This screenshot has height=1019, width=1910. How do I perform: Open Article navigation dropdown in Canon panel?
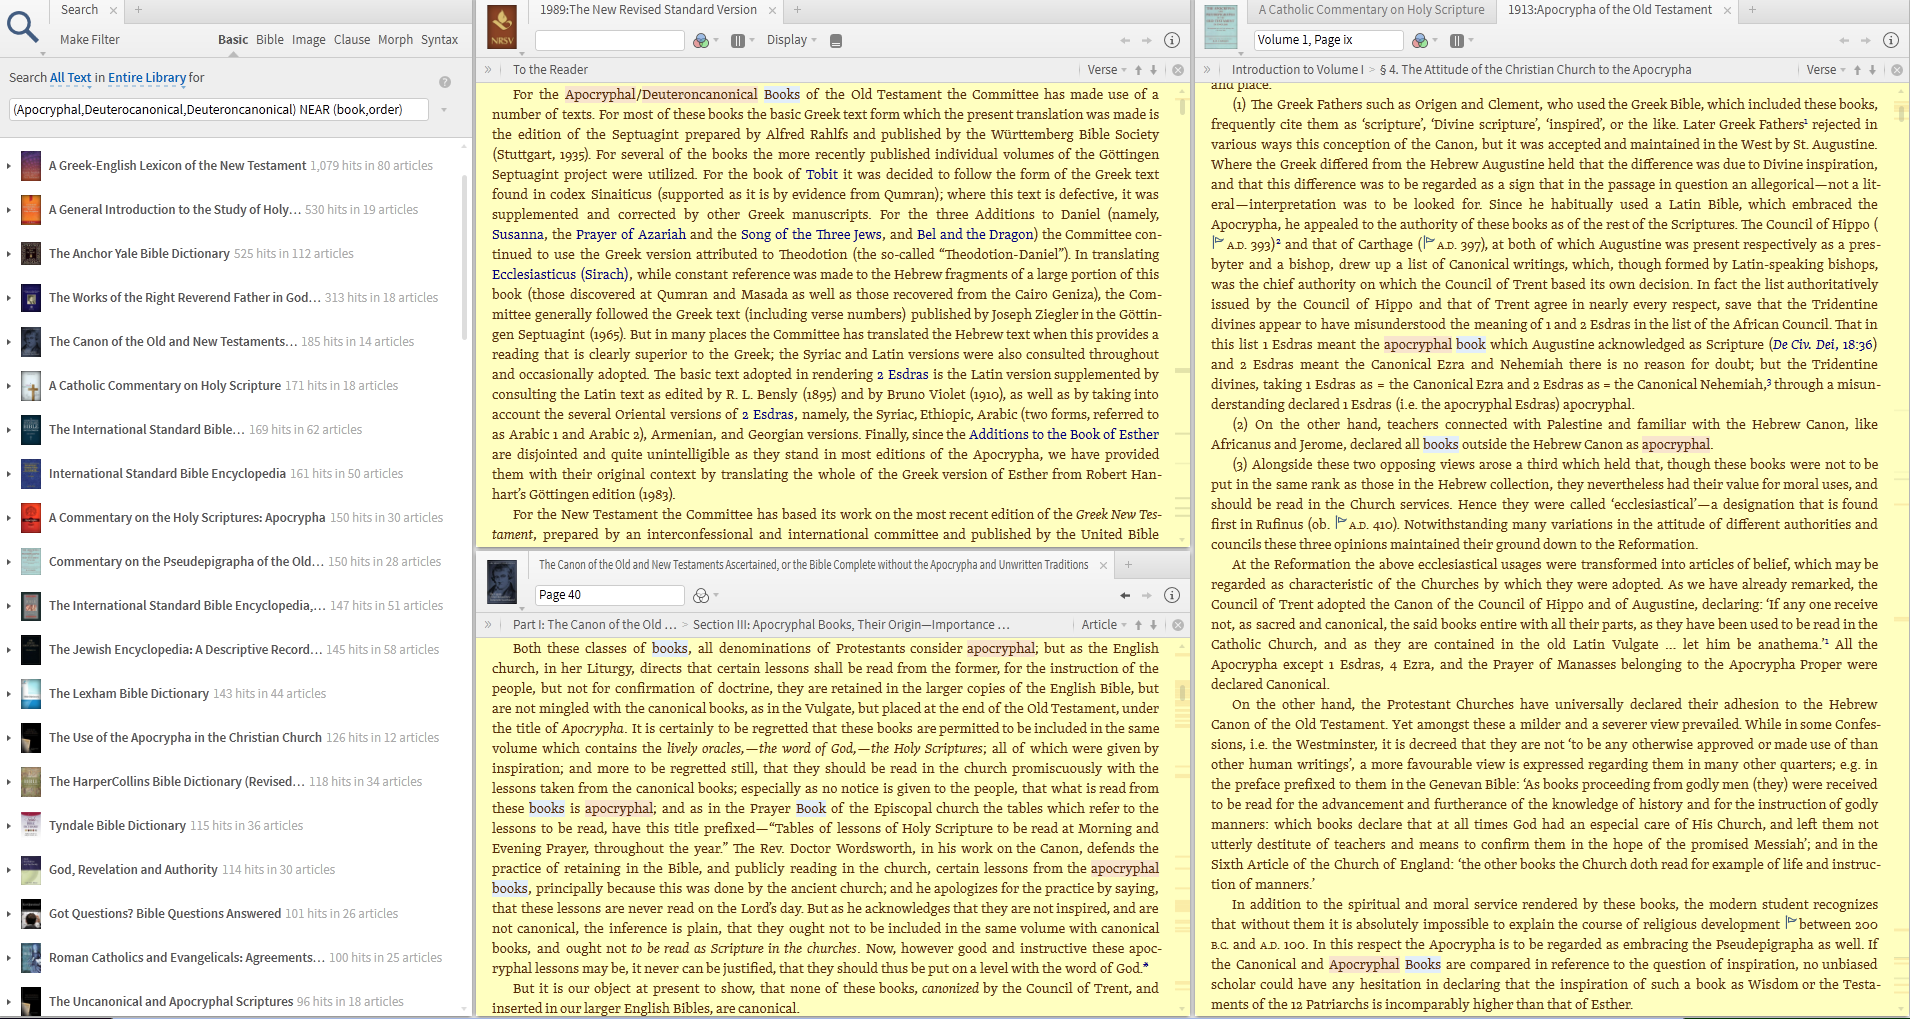point(1104,625)
